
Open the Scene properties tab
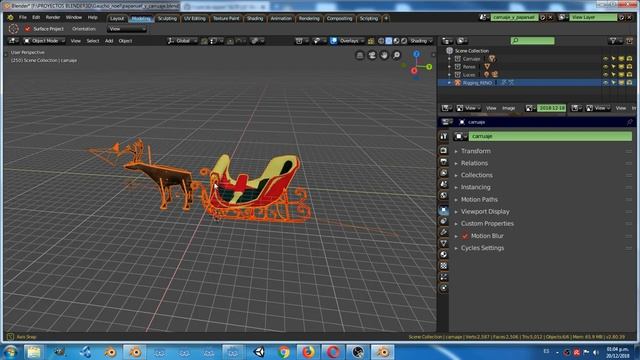[x=444, y=184]
